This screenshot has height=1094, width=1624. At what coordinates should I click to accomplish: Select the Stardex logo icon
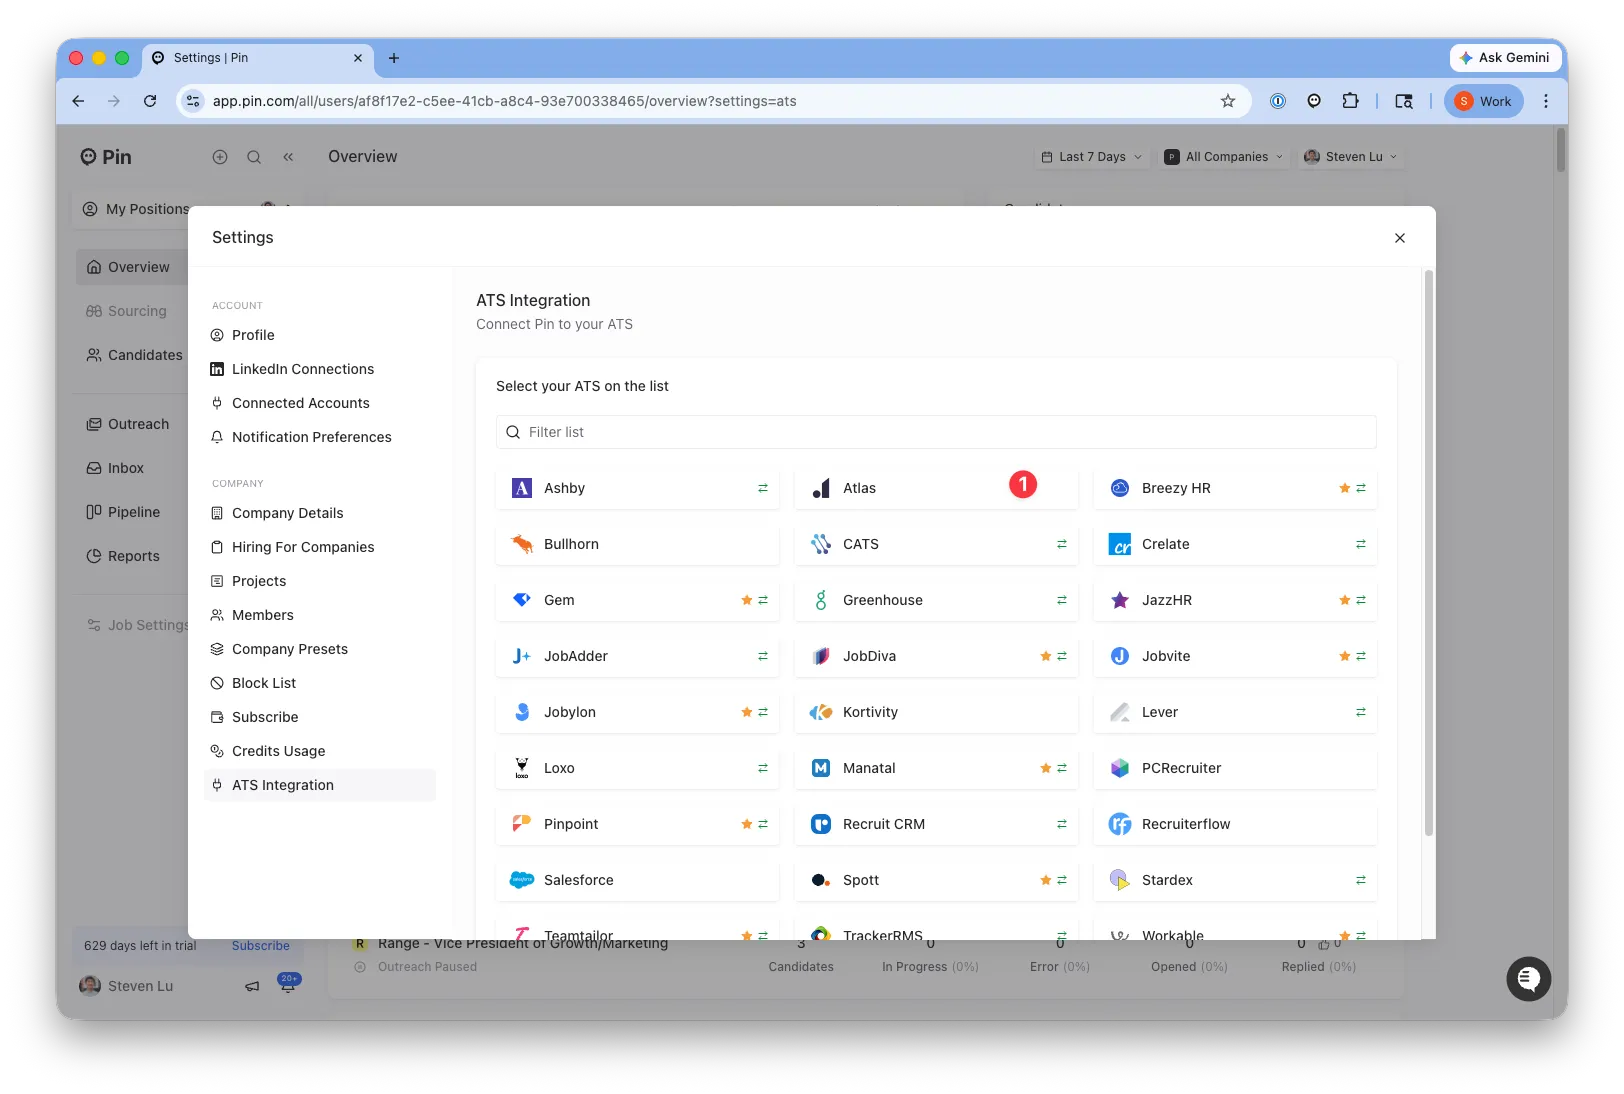pyautogui.click(x=1120, y=880)
